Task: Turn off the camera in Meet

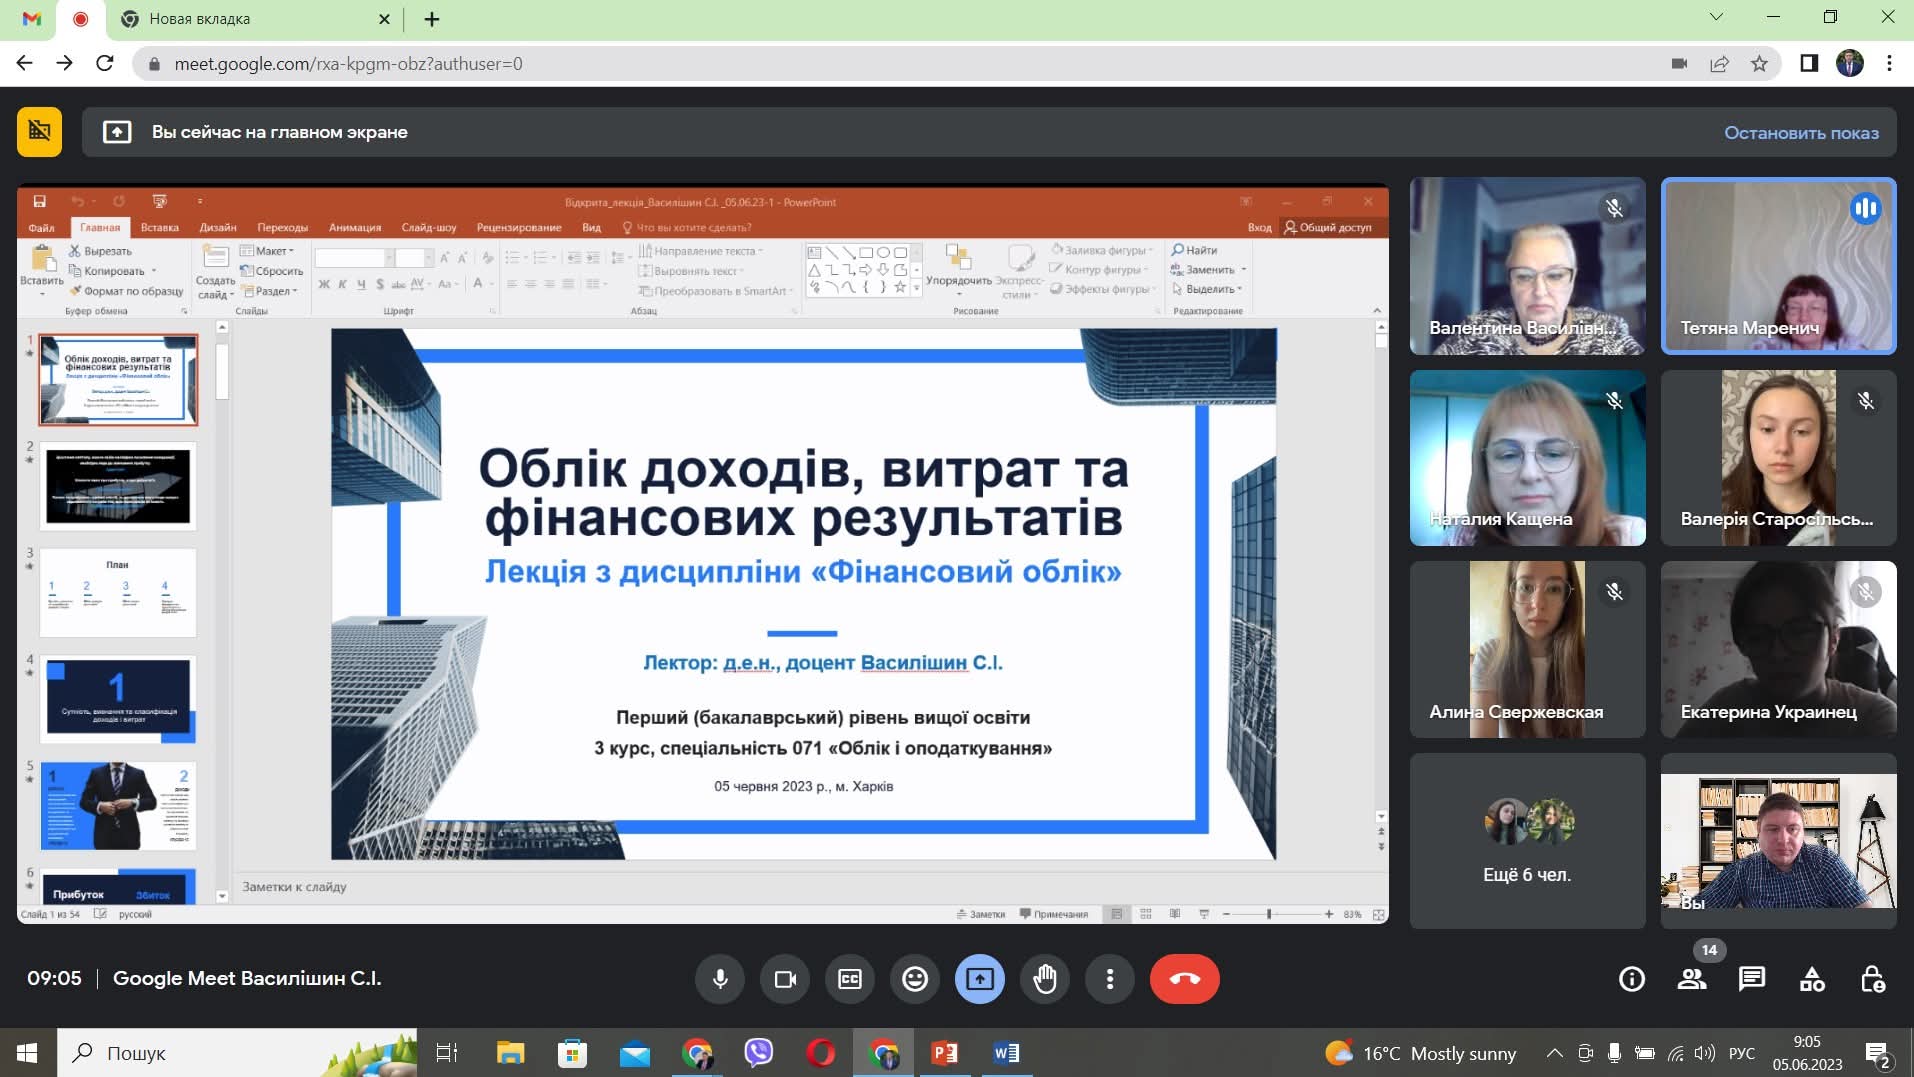Action: point(785,979)
